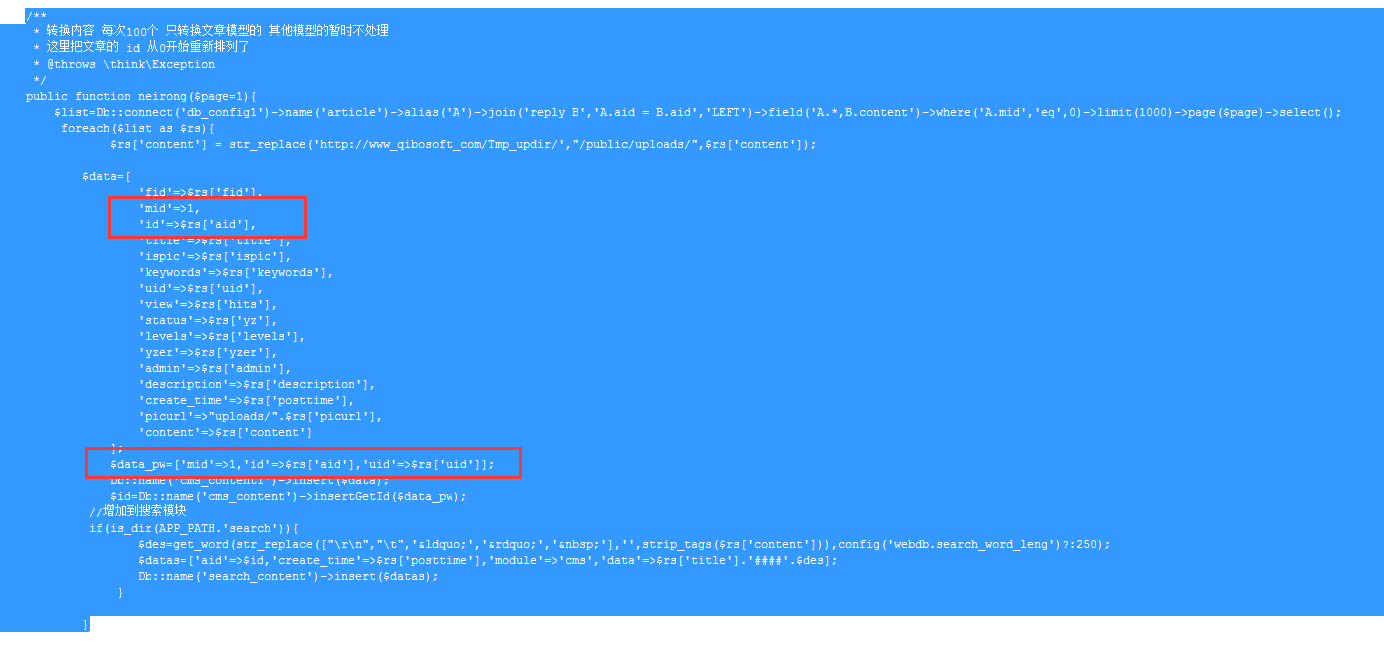Click the is_dir(APP_PATH.'search') condition line
This screenshot has width=1384, height=648.
194,528
